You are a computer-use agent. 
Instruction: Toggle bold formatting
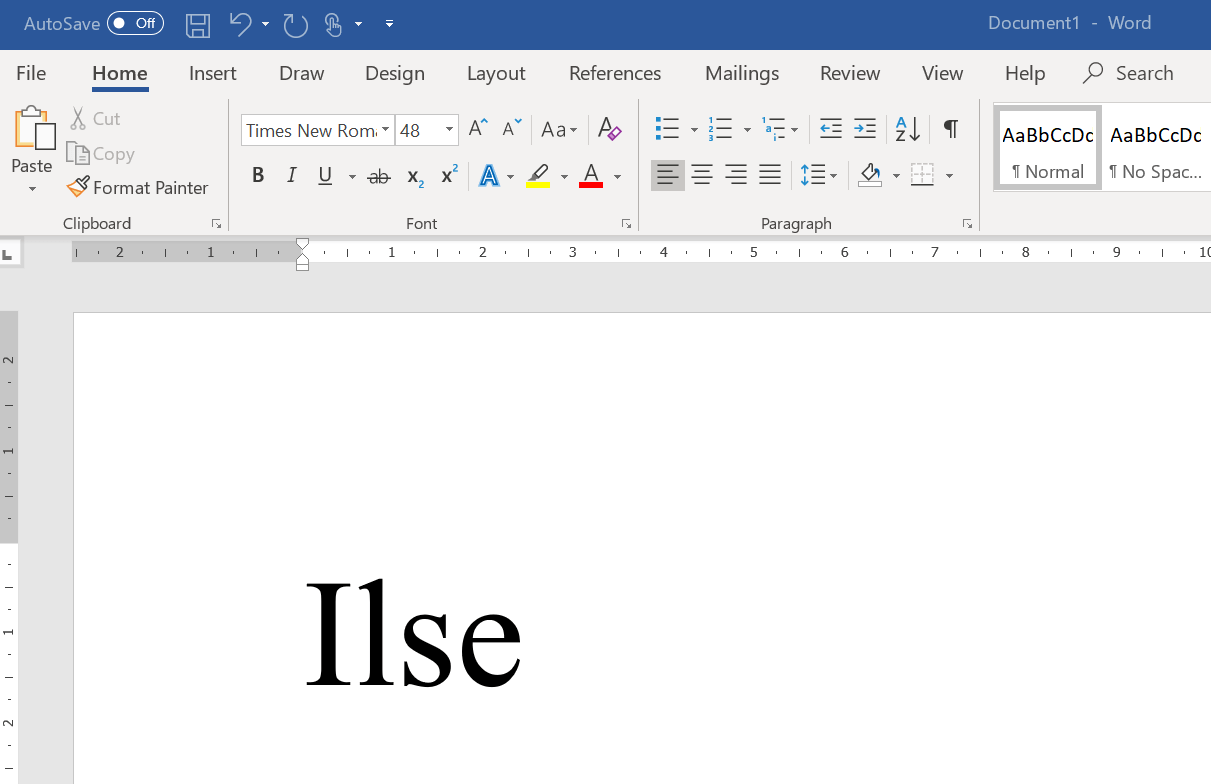(258, 175)
